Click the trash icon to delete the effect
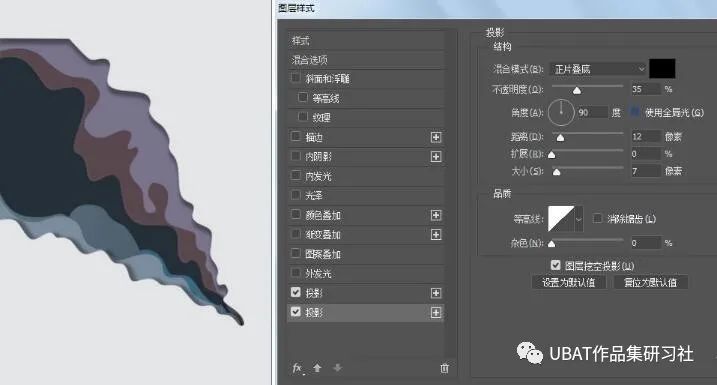This screenshot has height=385, width=717. [444, 368]
